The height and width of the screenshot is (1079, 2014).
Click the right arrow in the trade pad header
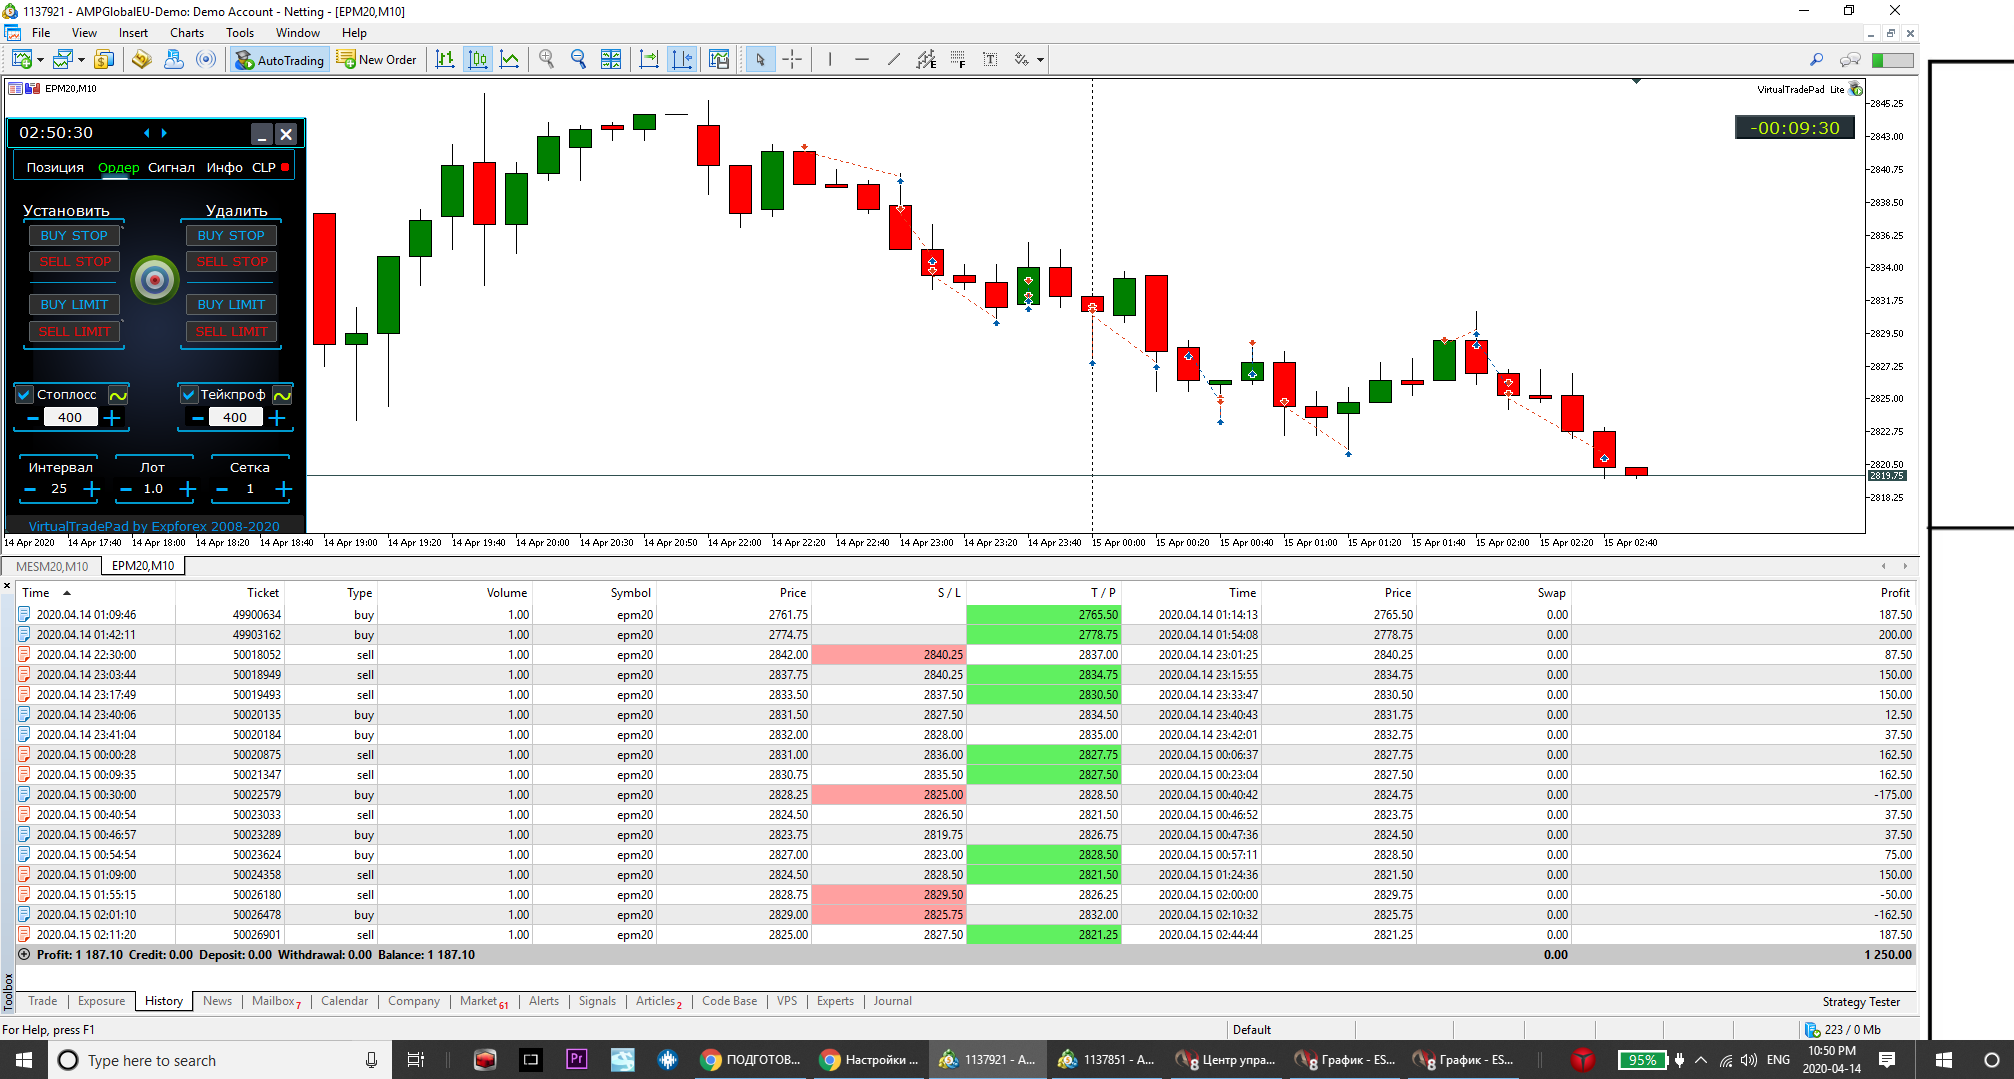tap(165, 133)
